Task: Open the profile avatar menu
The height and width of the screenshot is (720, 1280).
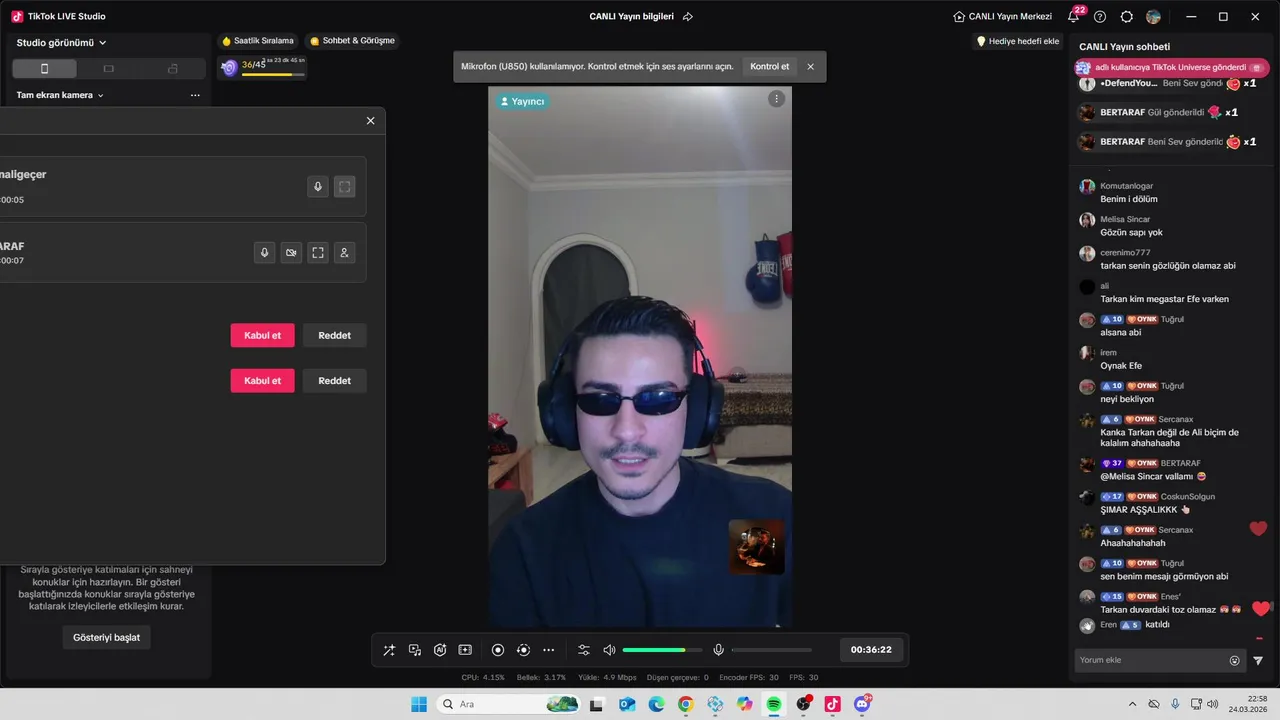Action: (x=1154, y=17)
